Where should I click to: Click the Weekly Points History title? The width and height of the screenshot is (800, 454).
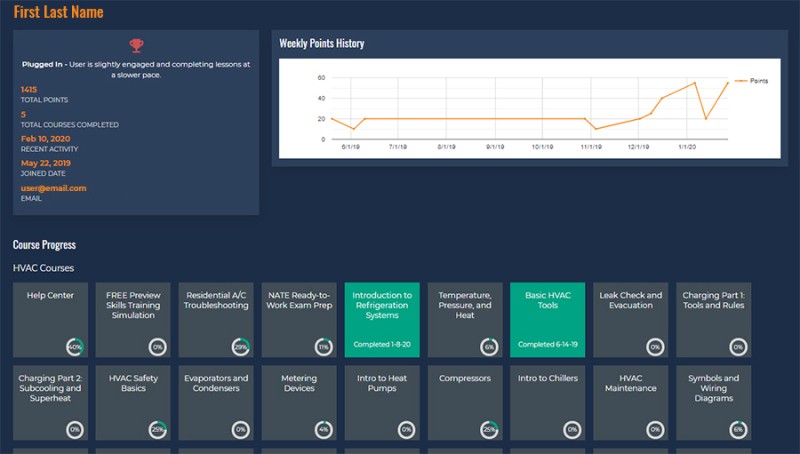(321, 44)
